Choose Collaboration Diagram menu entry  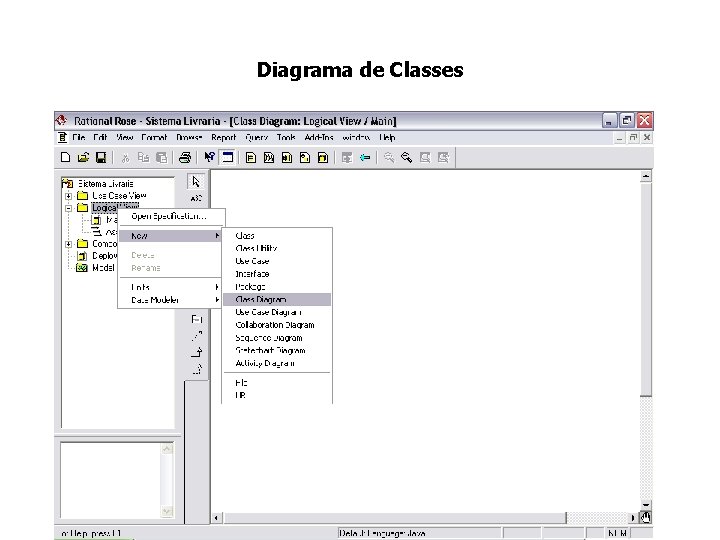(277, 325)
